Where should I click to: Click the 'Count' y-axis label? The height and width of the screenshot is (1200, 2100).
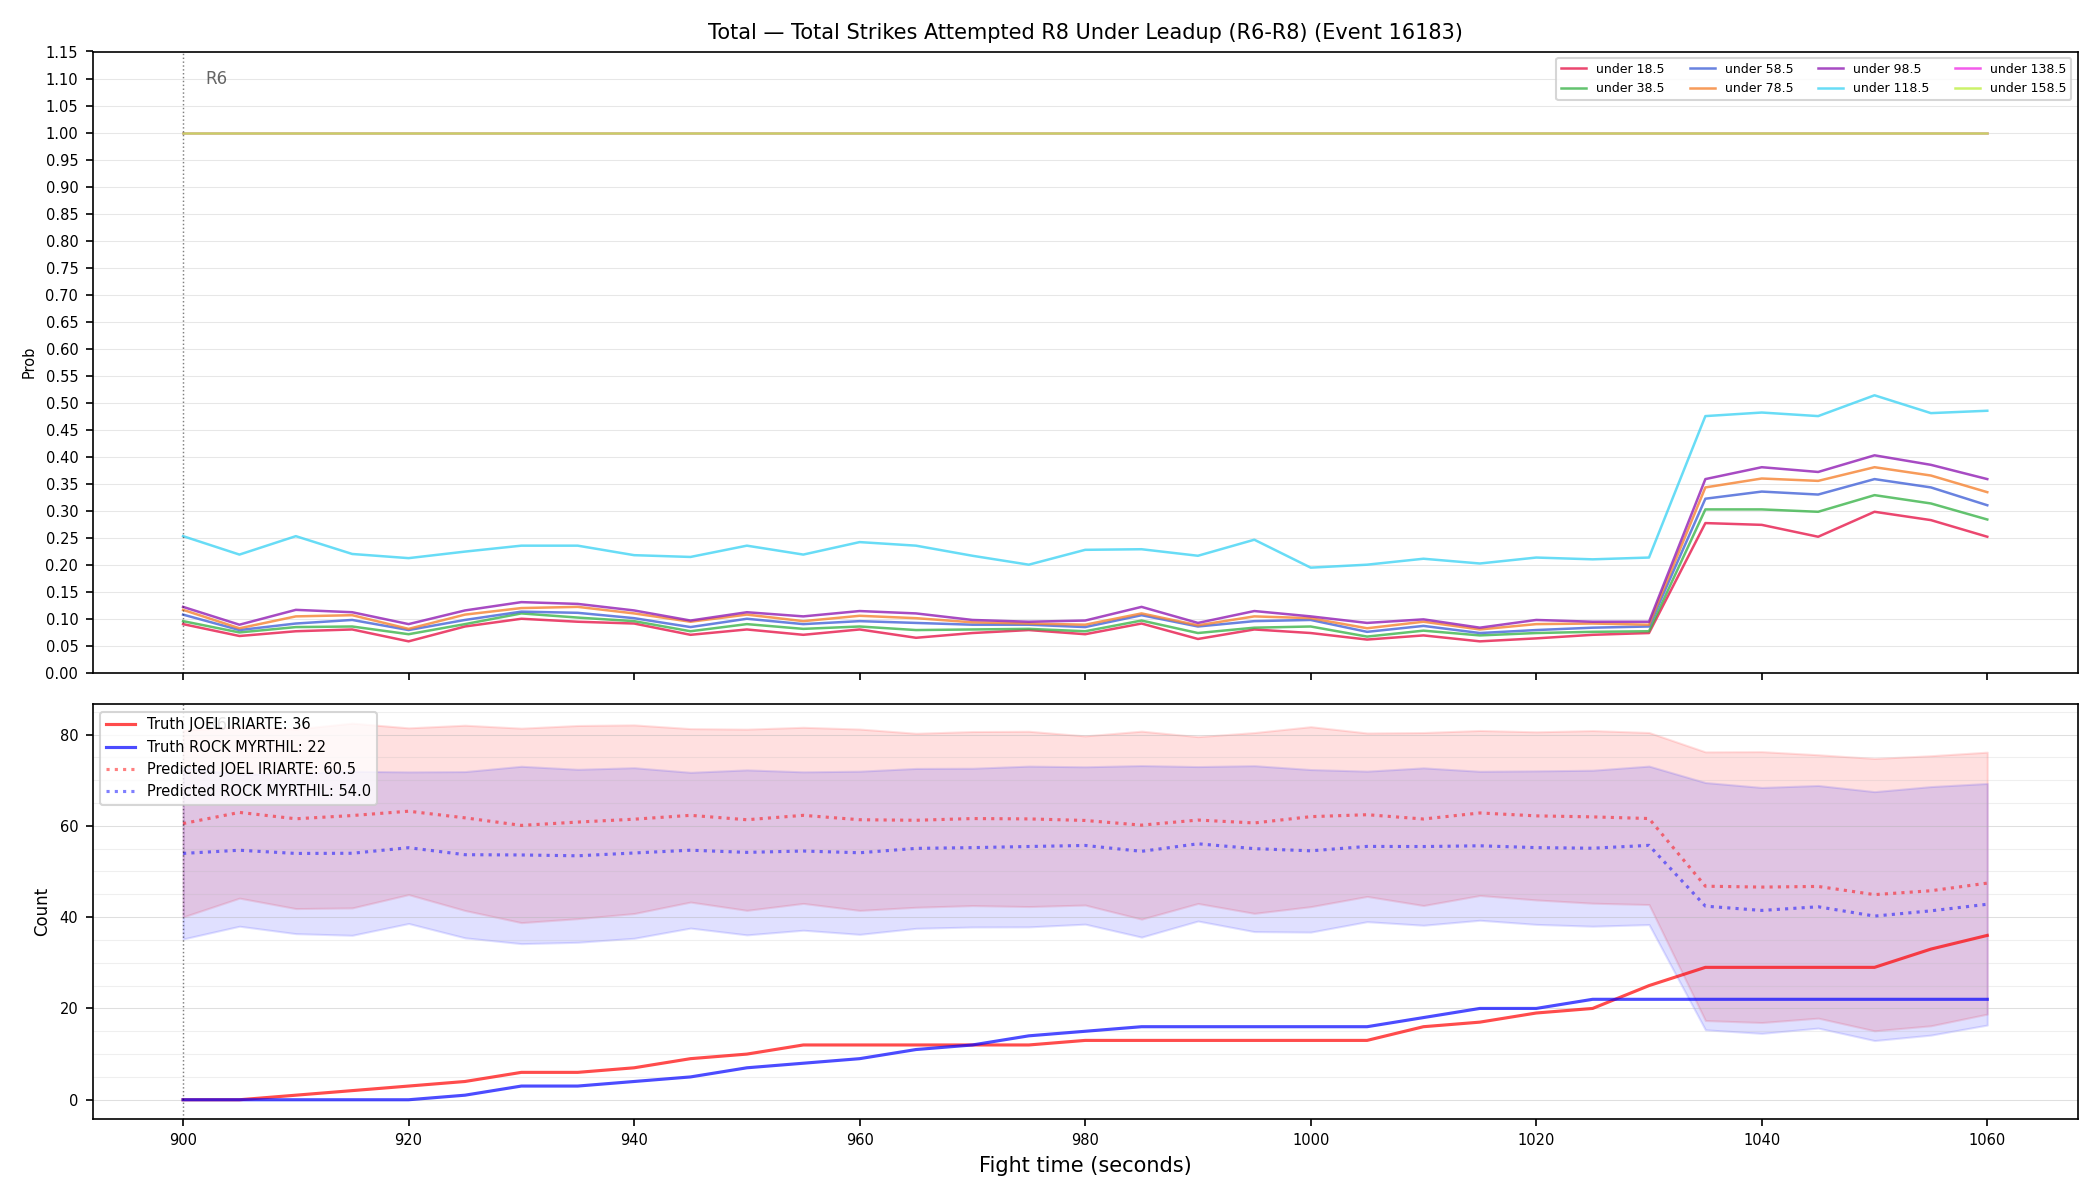pyautogui.click(x=41, y=912)
